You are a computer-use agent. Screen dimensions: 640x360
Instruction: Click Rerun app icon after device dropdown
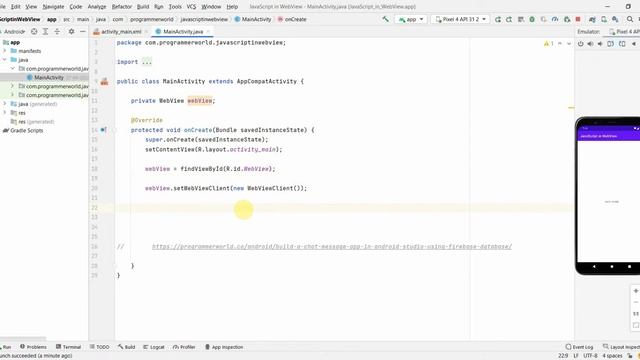498,19
